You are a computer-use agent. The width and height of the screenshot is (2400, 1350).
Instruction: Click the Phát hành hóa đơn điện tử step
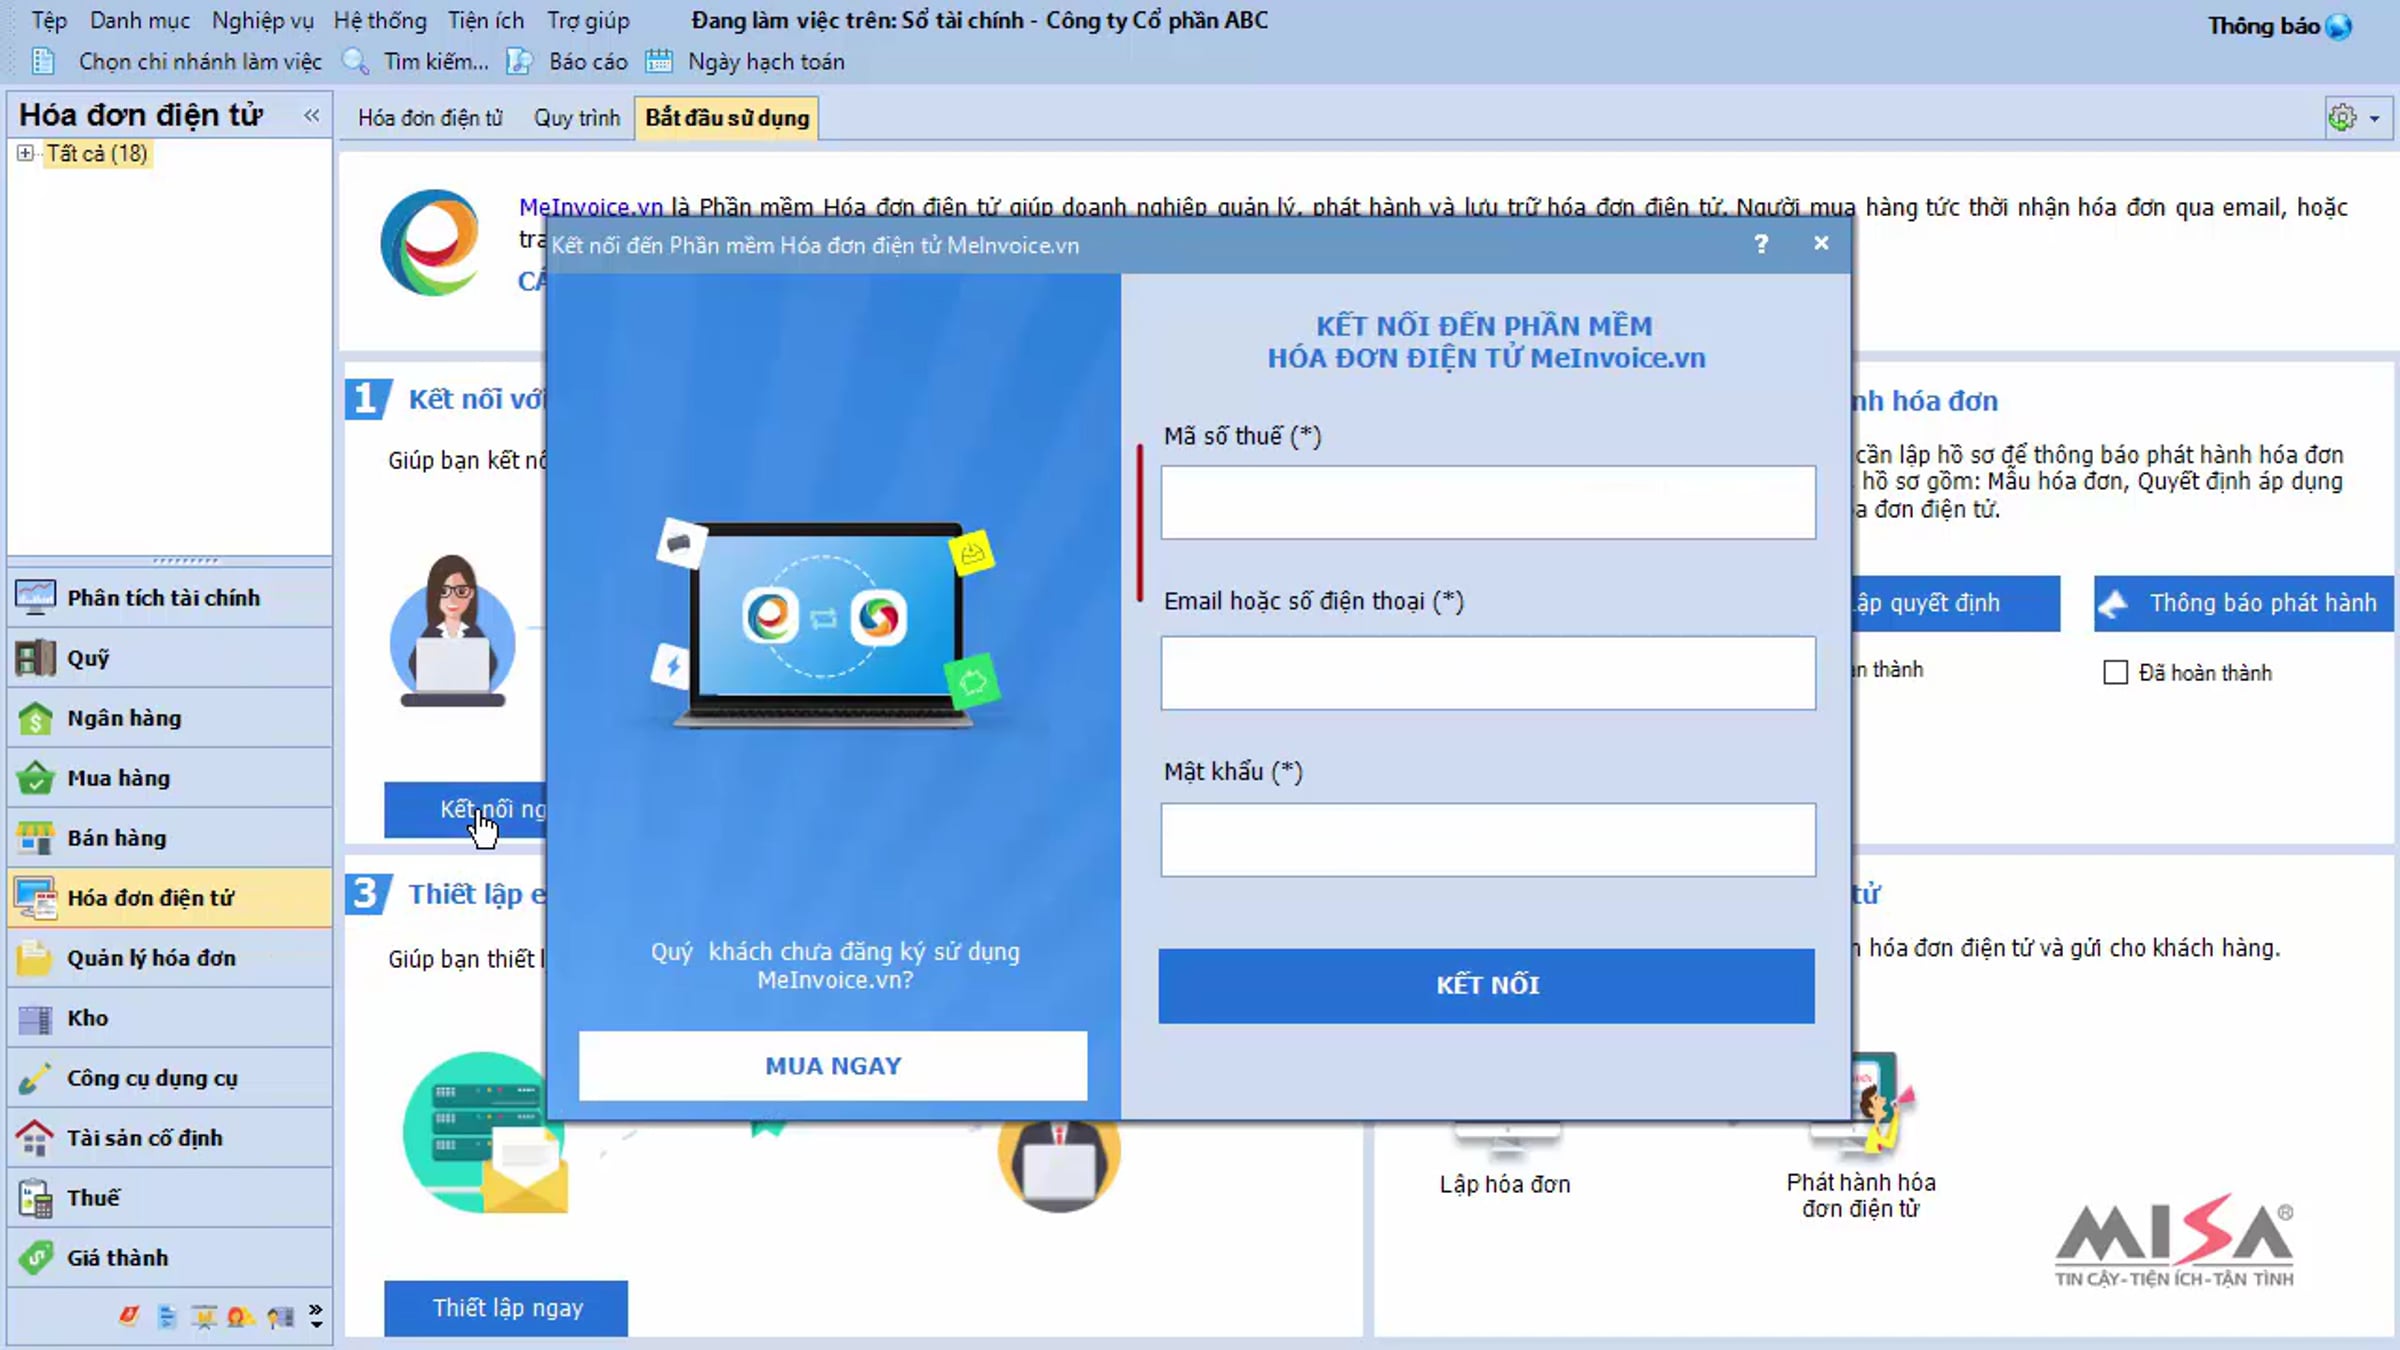tap(1861, 1195)
